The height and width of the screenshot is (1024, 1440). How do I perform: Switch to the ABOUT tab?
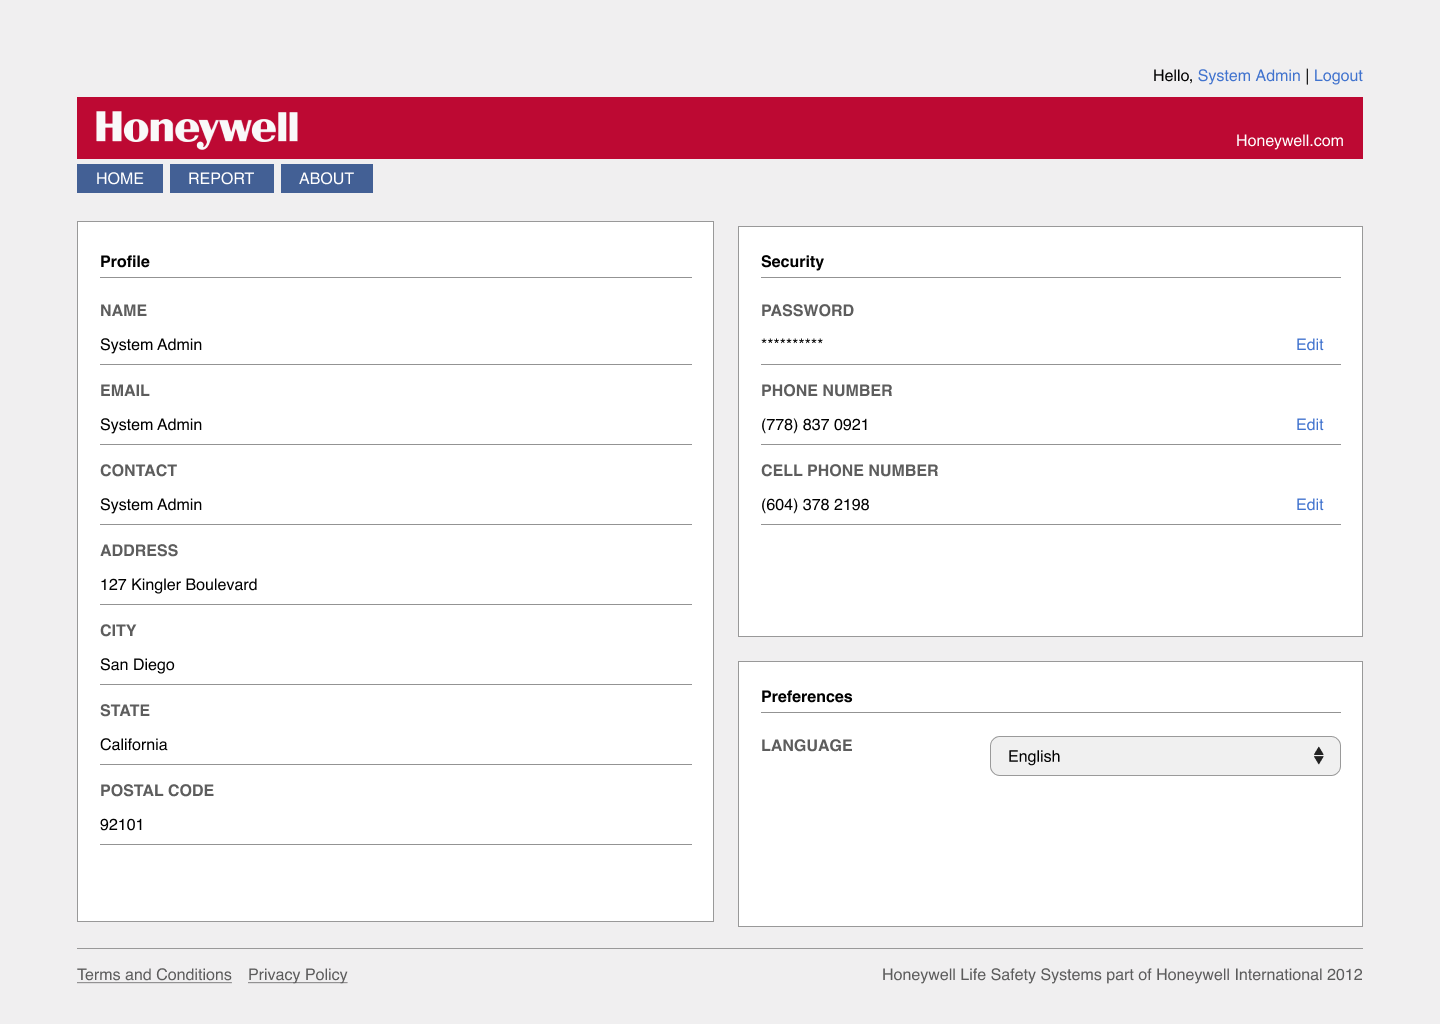(x=326, y=178)
